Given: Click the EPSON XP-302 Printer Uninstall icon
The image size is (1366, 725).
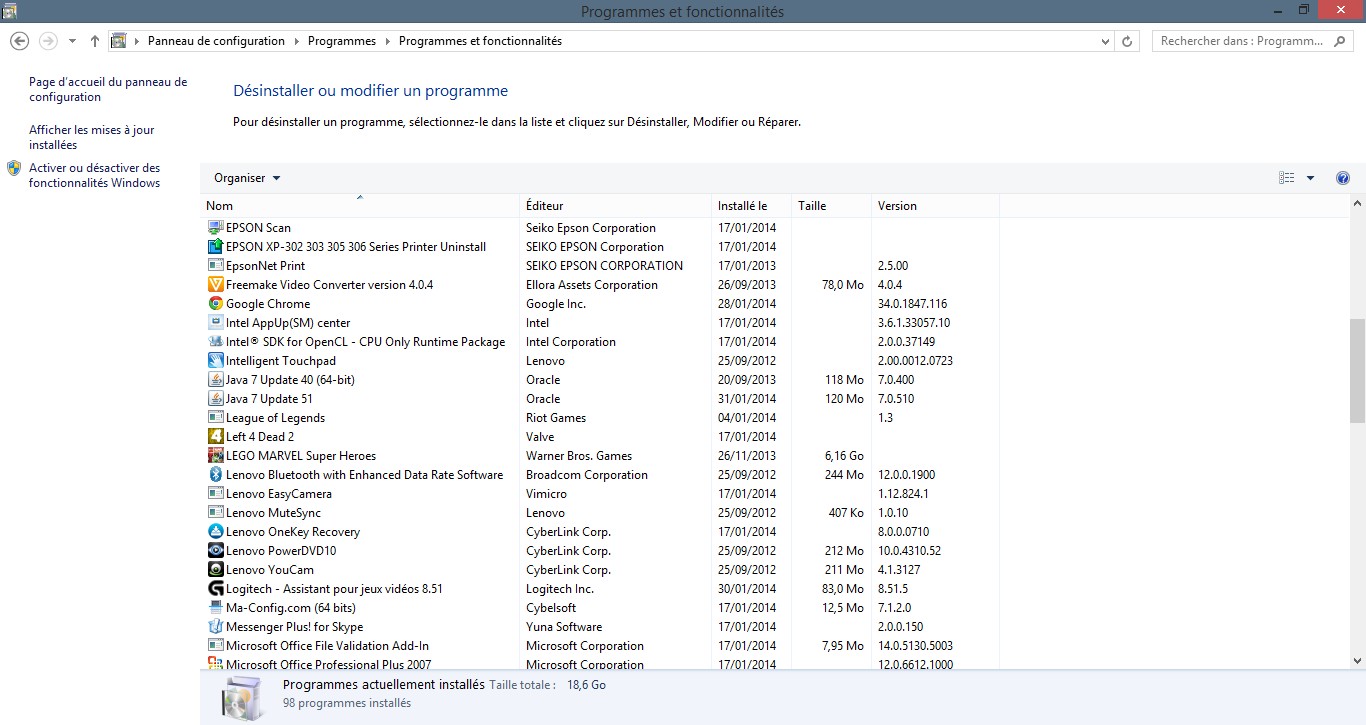Looking at the screenshot, I should coord(215,247).
